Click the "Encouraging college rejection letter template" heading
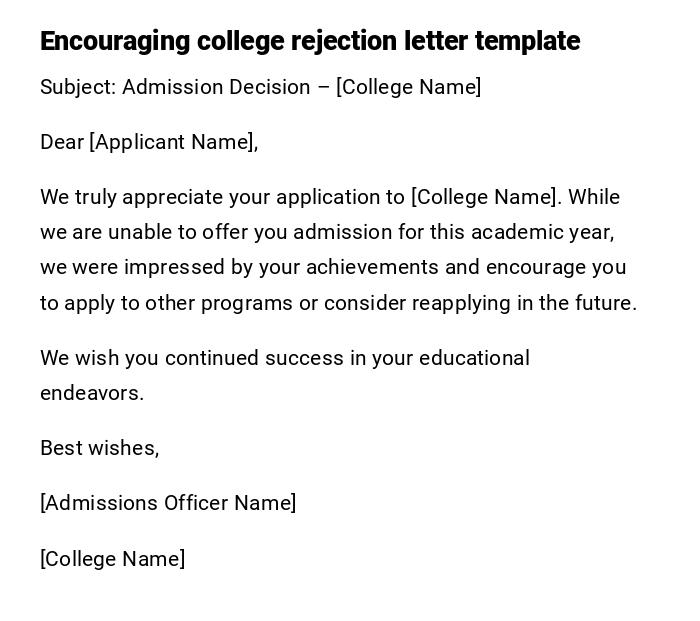The height and width of the screenshot is (621, 700). [310, 41]
